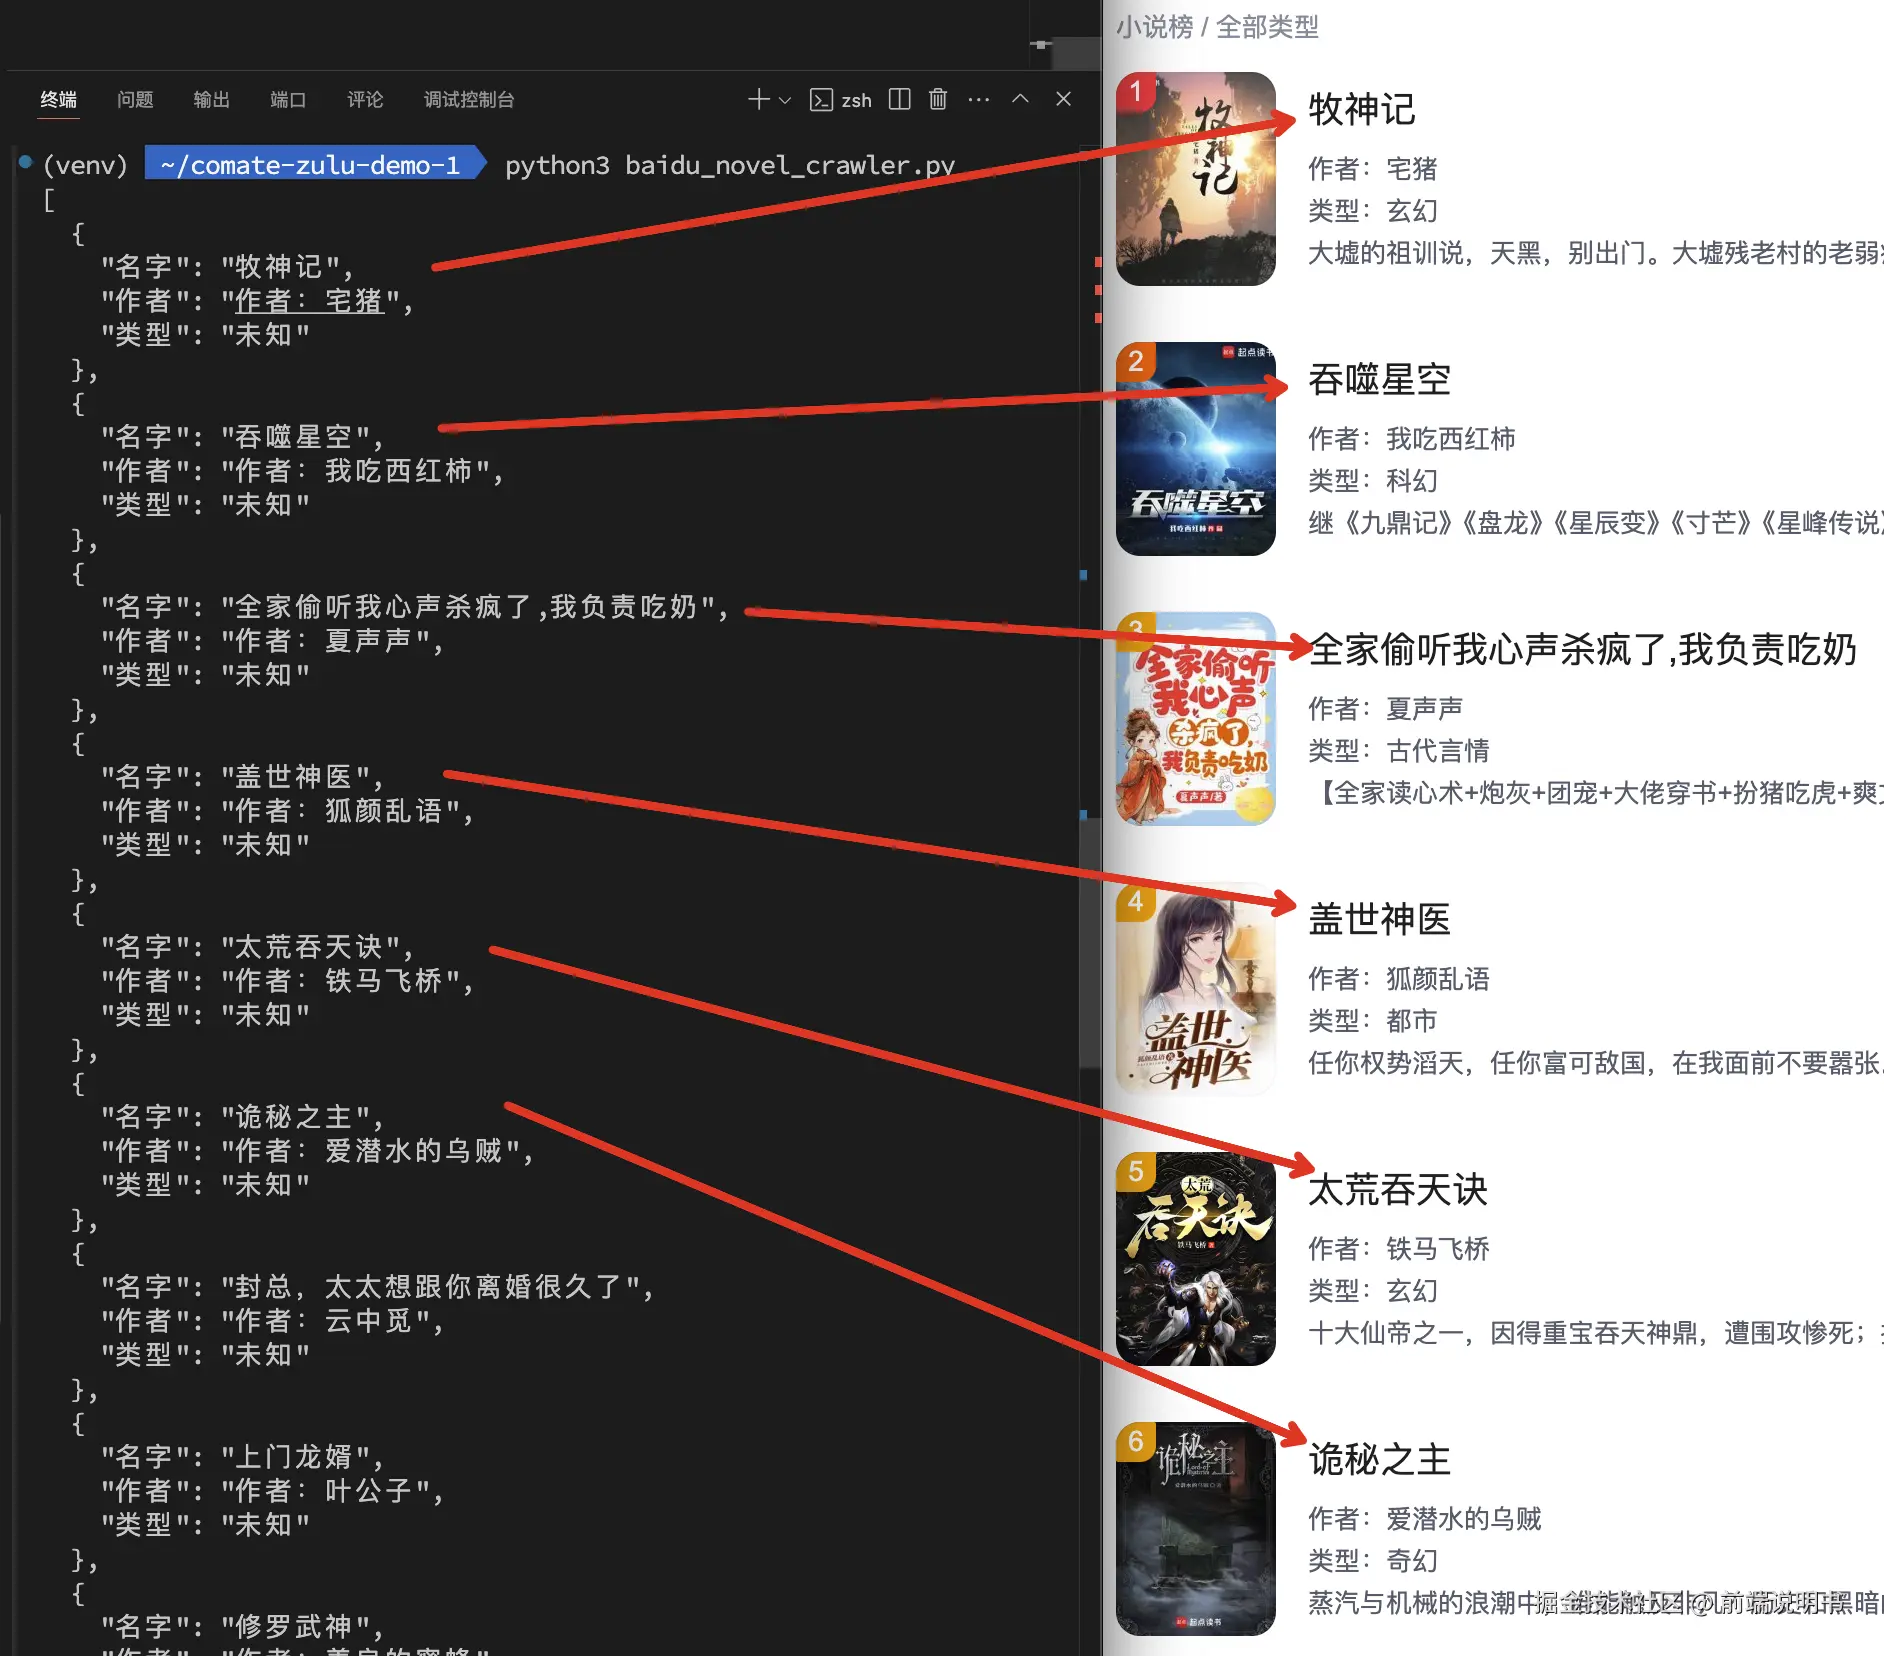Select the zsh terminal shell label
1884x1656 pixels.
point(856,100)
